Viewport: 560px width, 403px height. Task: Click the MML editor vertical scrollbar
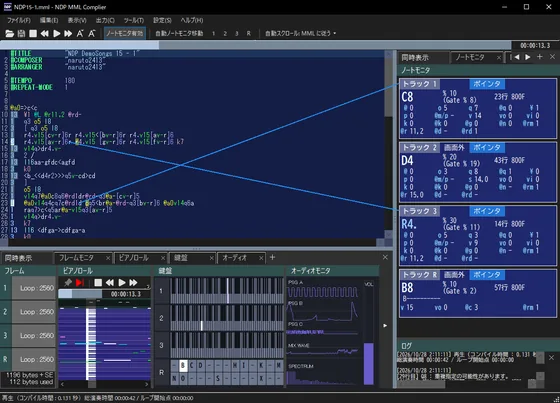389,143
